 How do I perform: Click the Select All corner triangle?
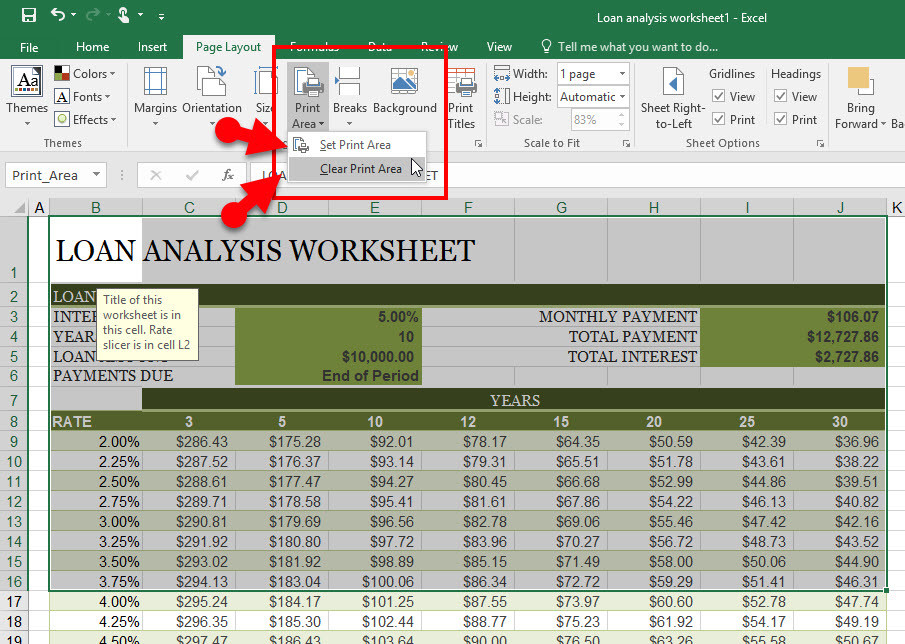(x=20, y=207)
